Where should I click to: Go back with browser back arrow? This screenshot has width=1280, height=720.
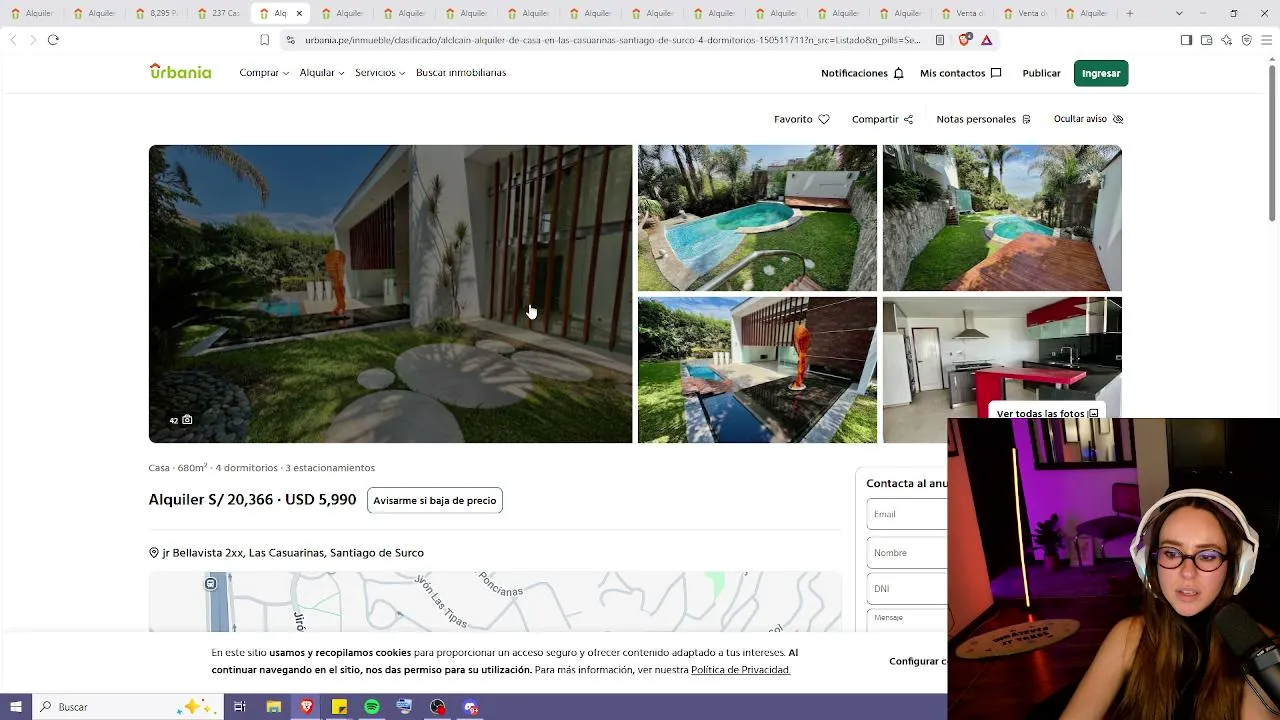[13, 40]
